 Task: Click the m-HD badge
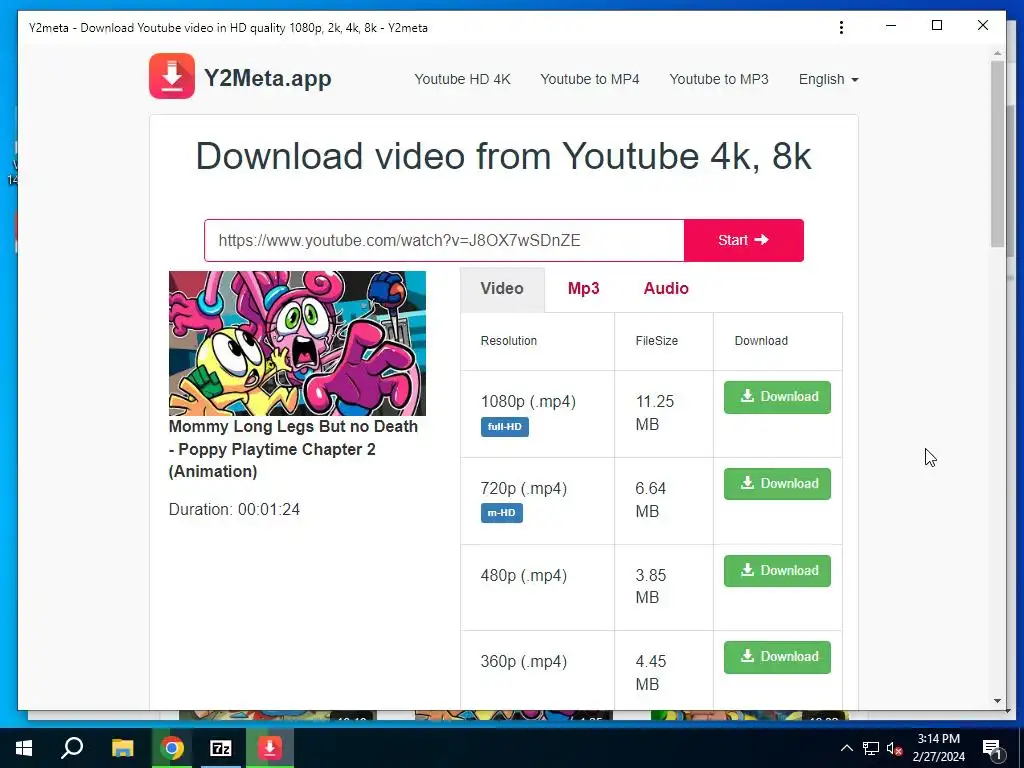pyautogui.click(x=502, y=513)
